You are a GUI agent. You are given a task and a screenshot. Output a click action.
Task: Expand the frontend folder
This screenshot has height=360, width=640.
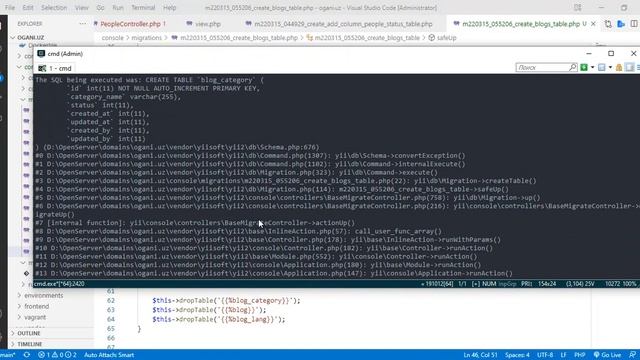click(36, 306)
